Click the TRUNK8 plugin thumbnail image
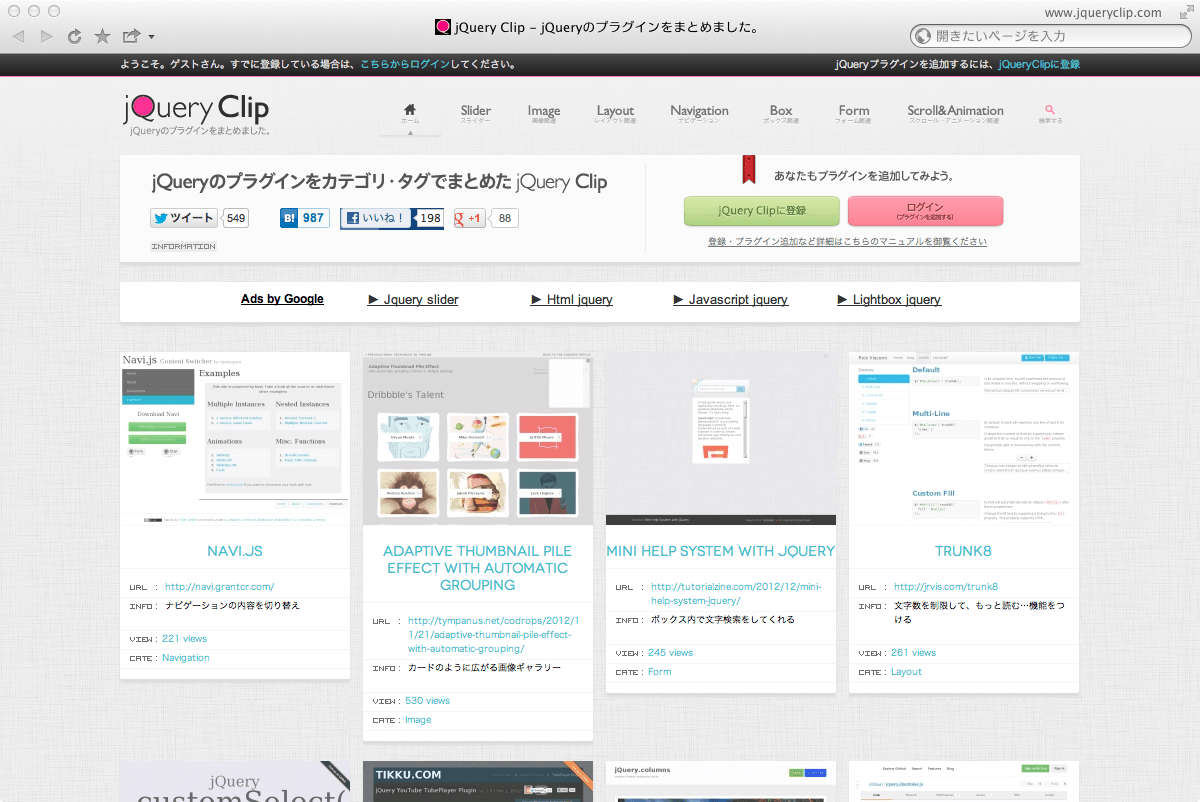Viewport: 1200px width, 802px height. (964, 438)
